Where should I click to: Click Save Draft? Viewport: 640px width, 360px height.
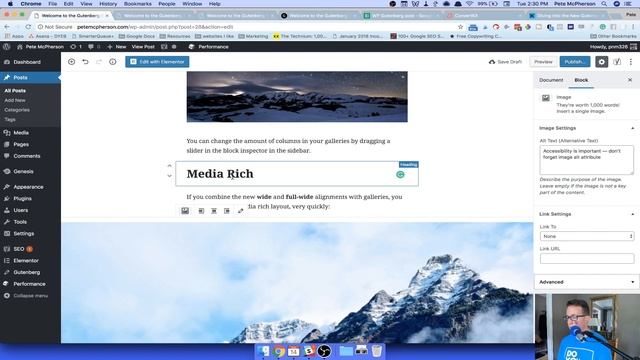click(x=505, y=62)
